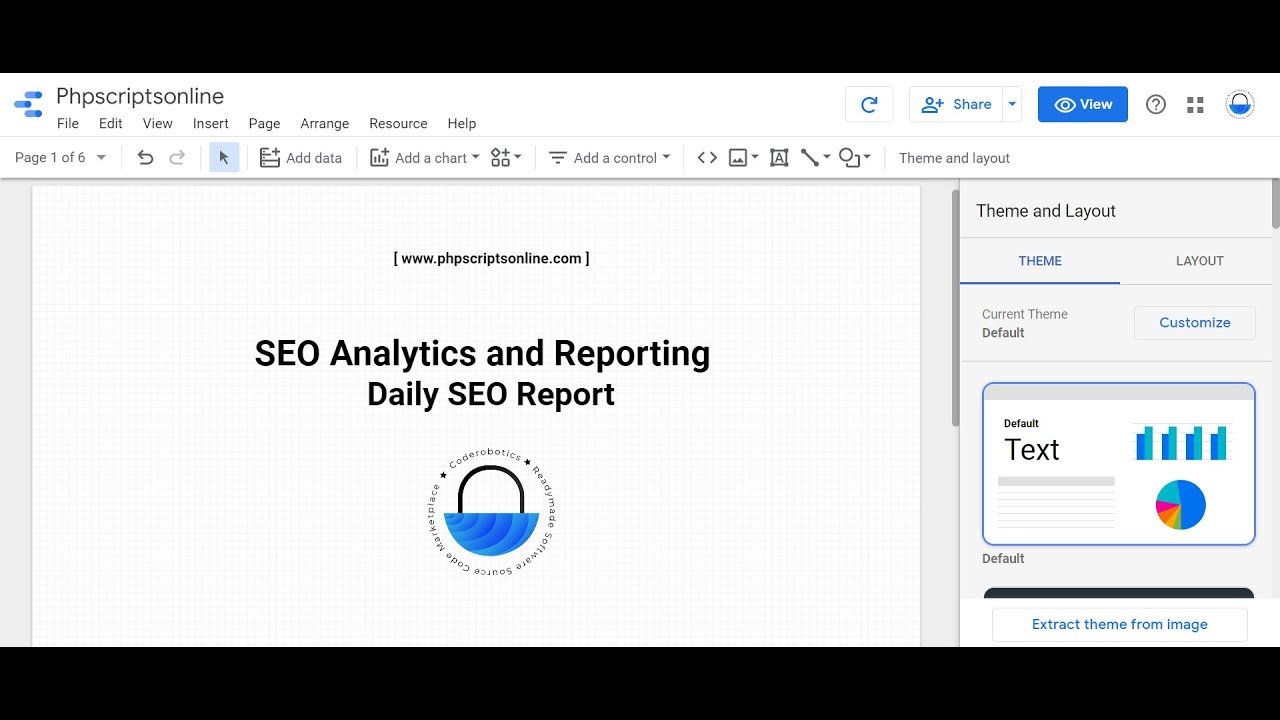The height and width of the screenshot is (720, 1280).
Task: Select the shape tool
Action: click(854, 157)
